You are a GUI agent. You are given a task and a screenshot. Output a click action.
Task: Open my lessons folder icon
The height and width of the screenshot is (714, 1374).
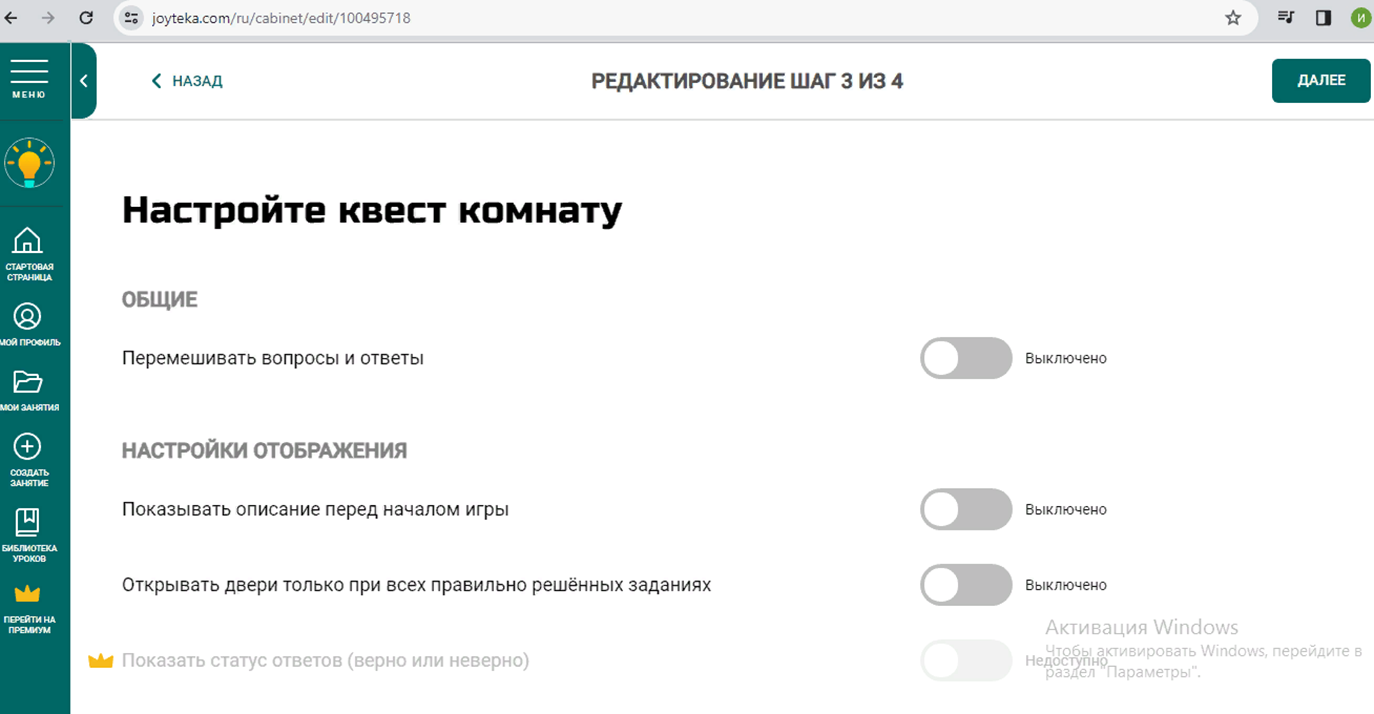click(x=27, y=382)
